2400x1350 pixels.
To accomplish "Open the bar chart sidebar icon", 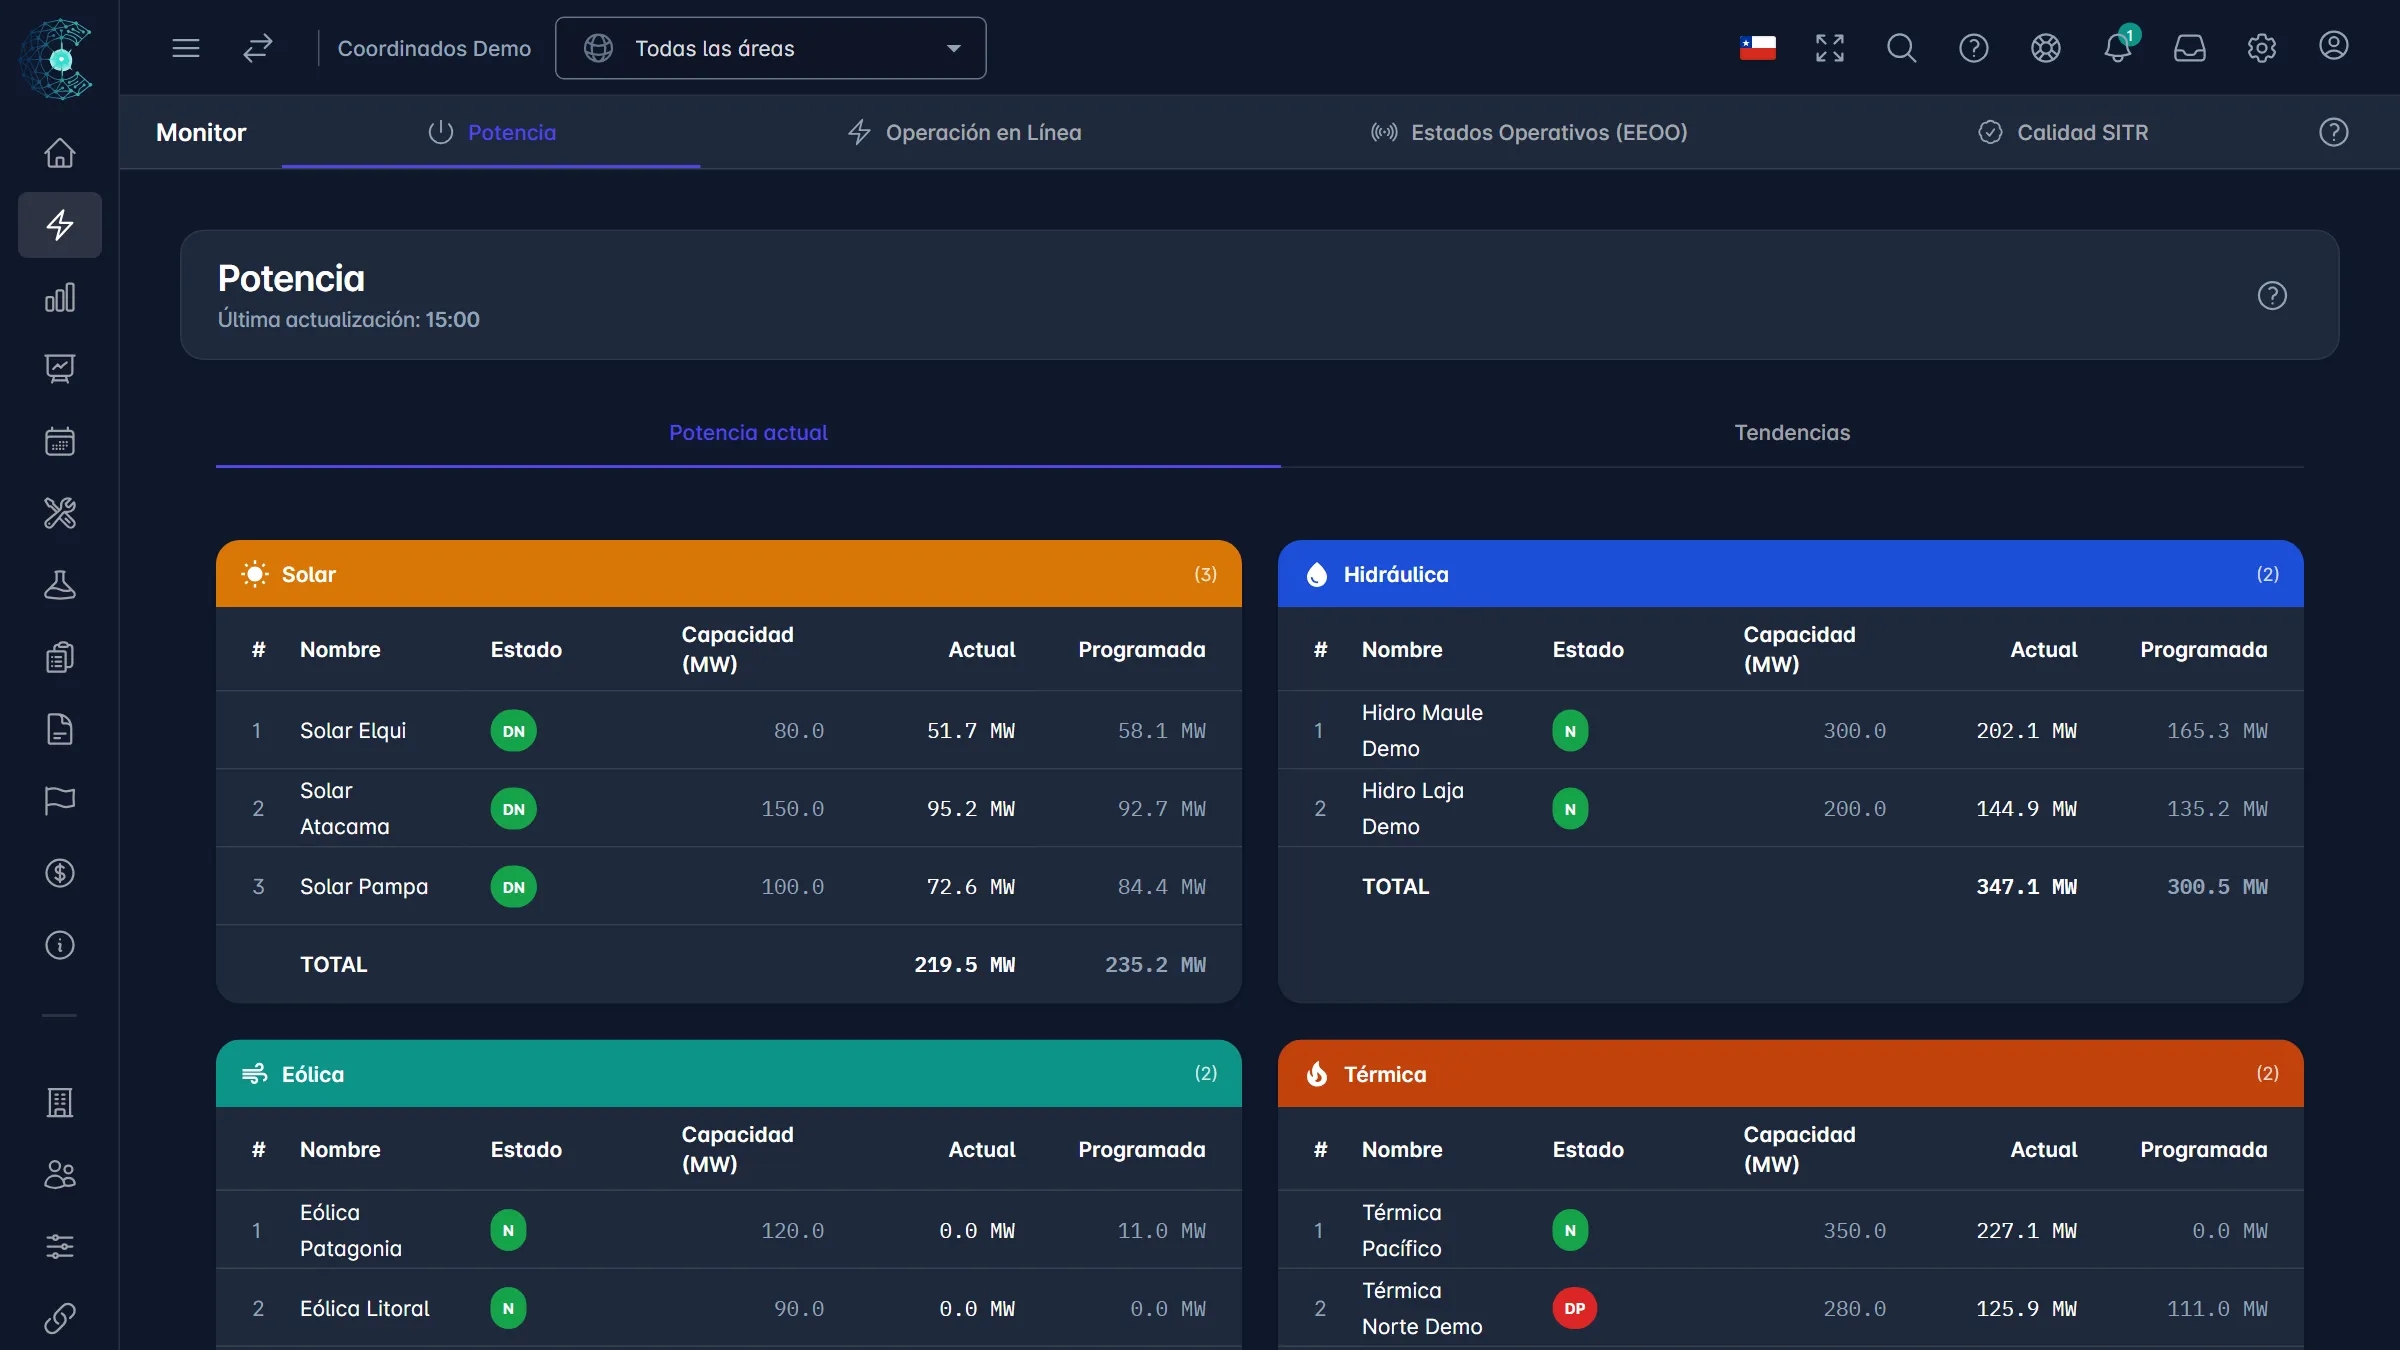I will pos(60,297).
